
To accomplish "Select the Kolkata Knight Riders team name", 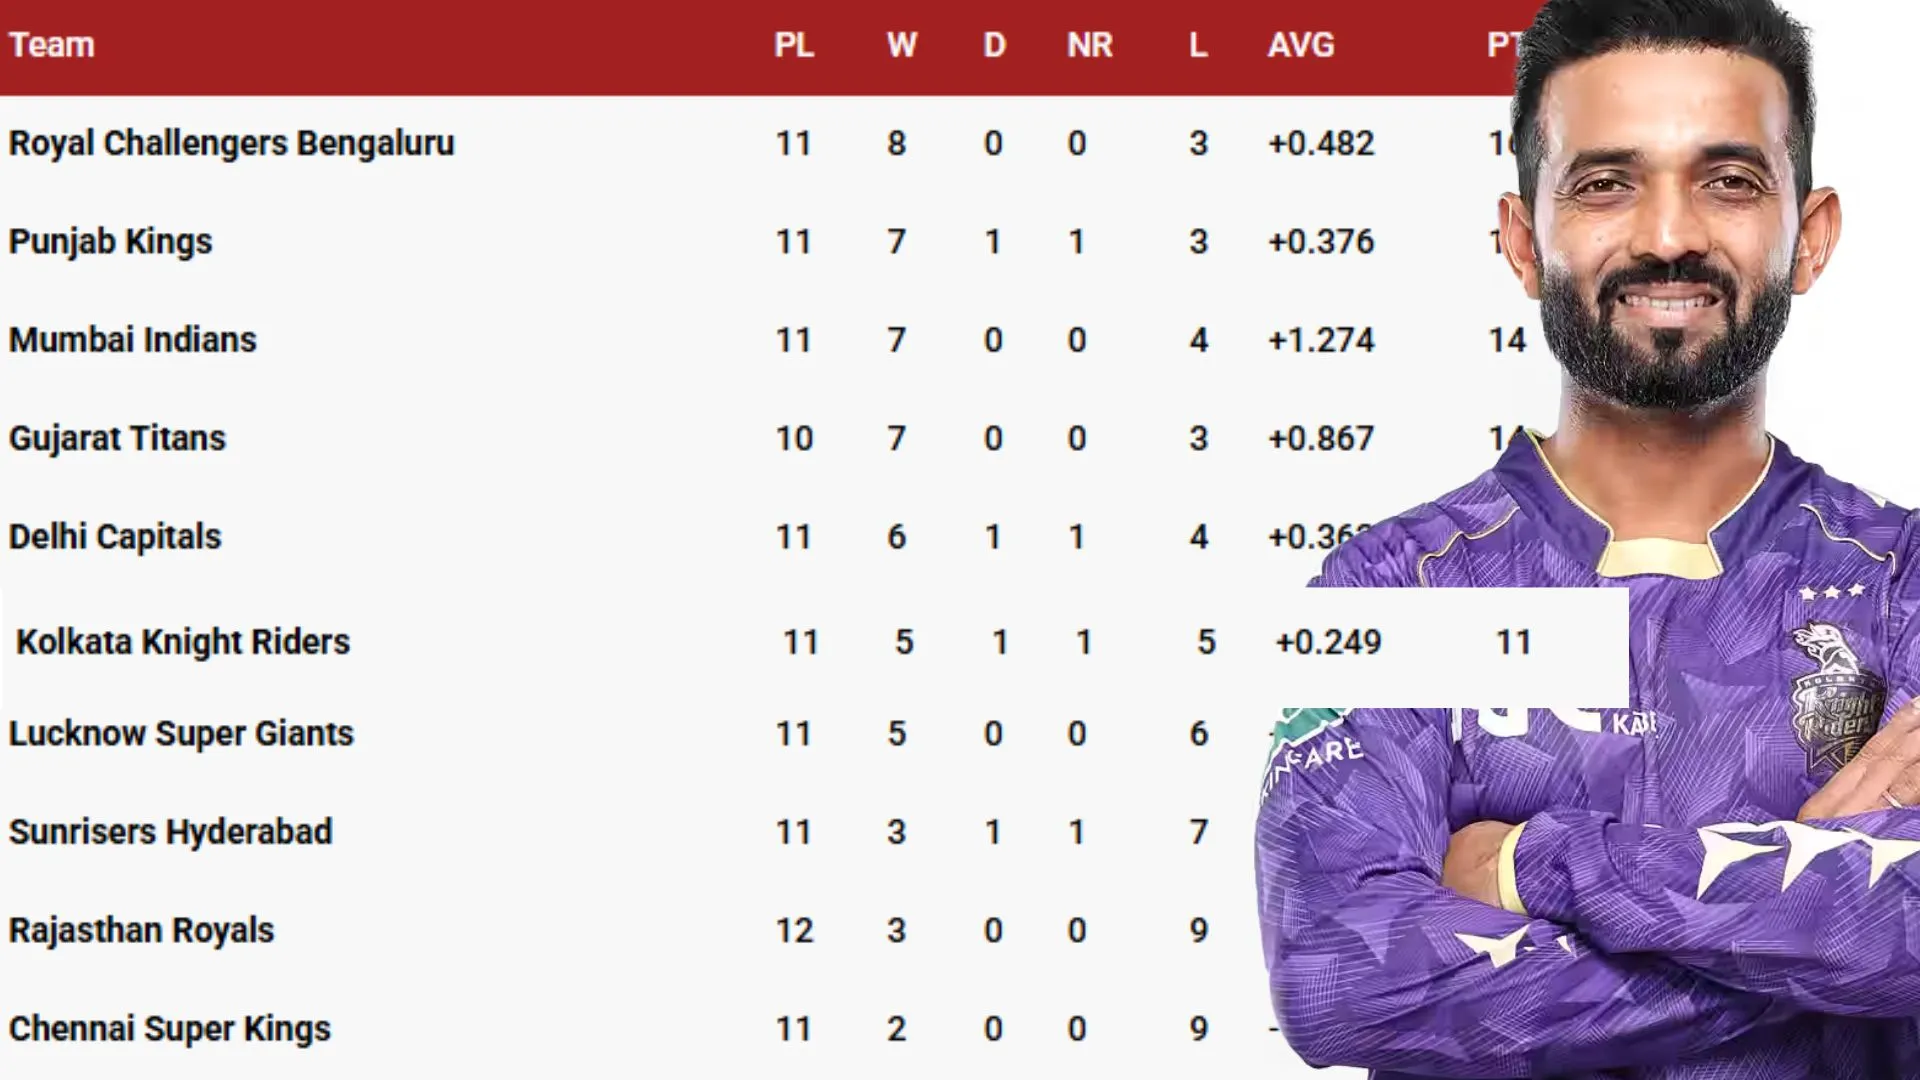I will click(183, 642).
